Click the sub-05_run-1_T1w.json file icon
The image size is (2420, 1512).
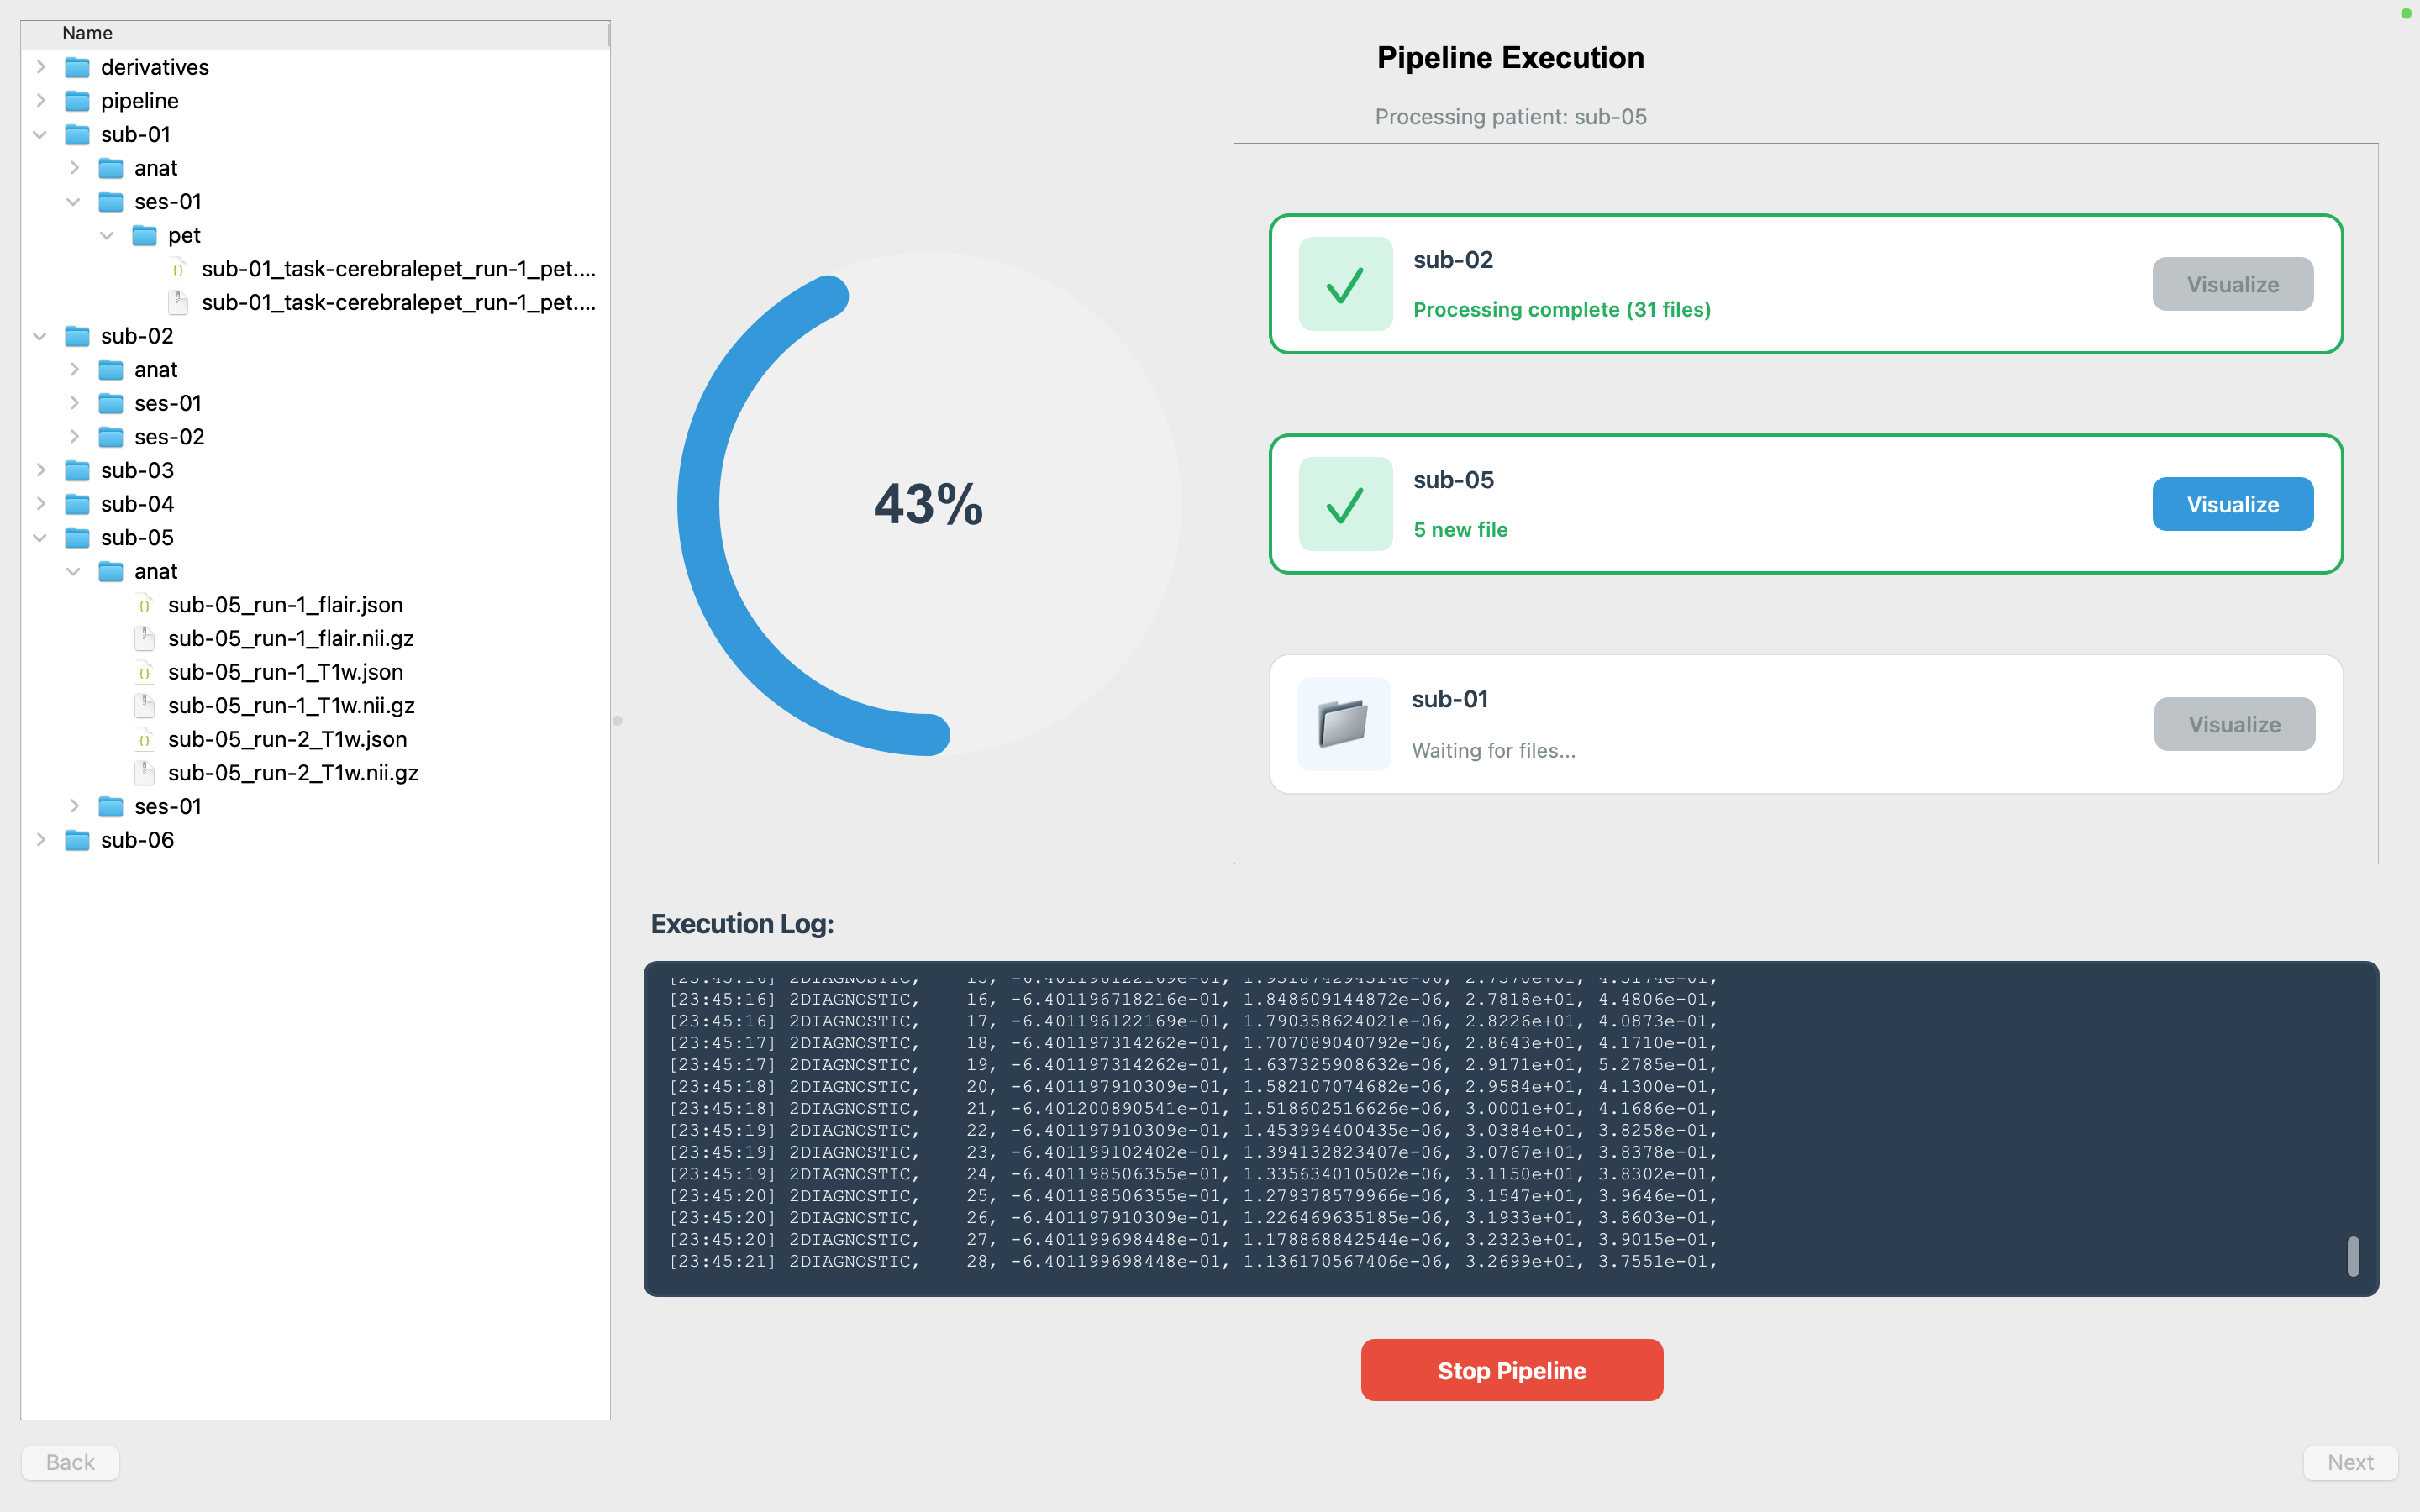145,672
